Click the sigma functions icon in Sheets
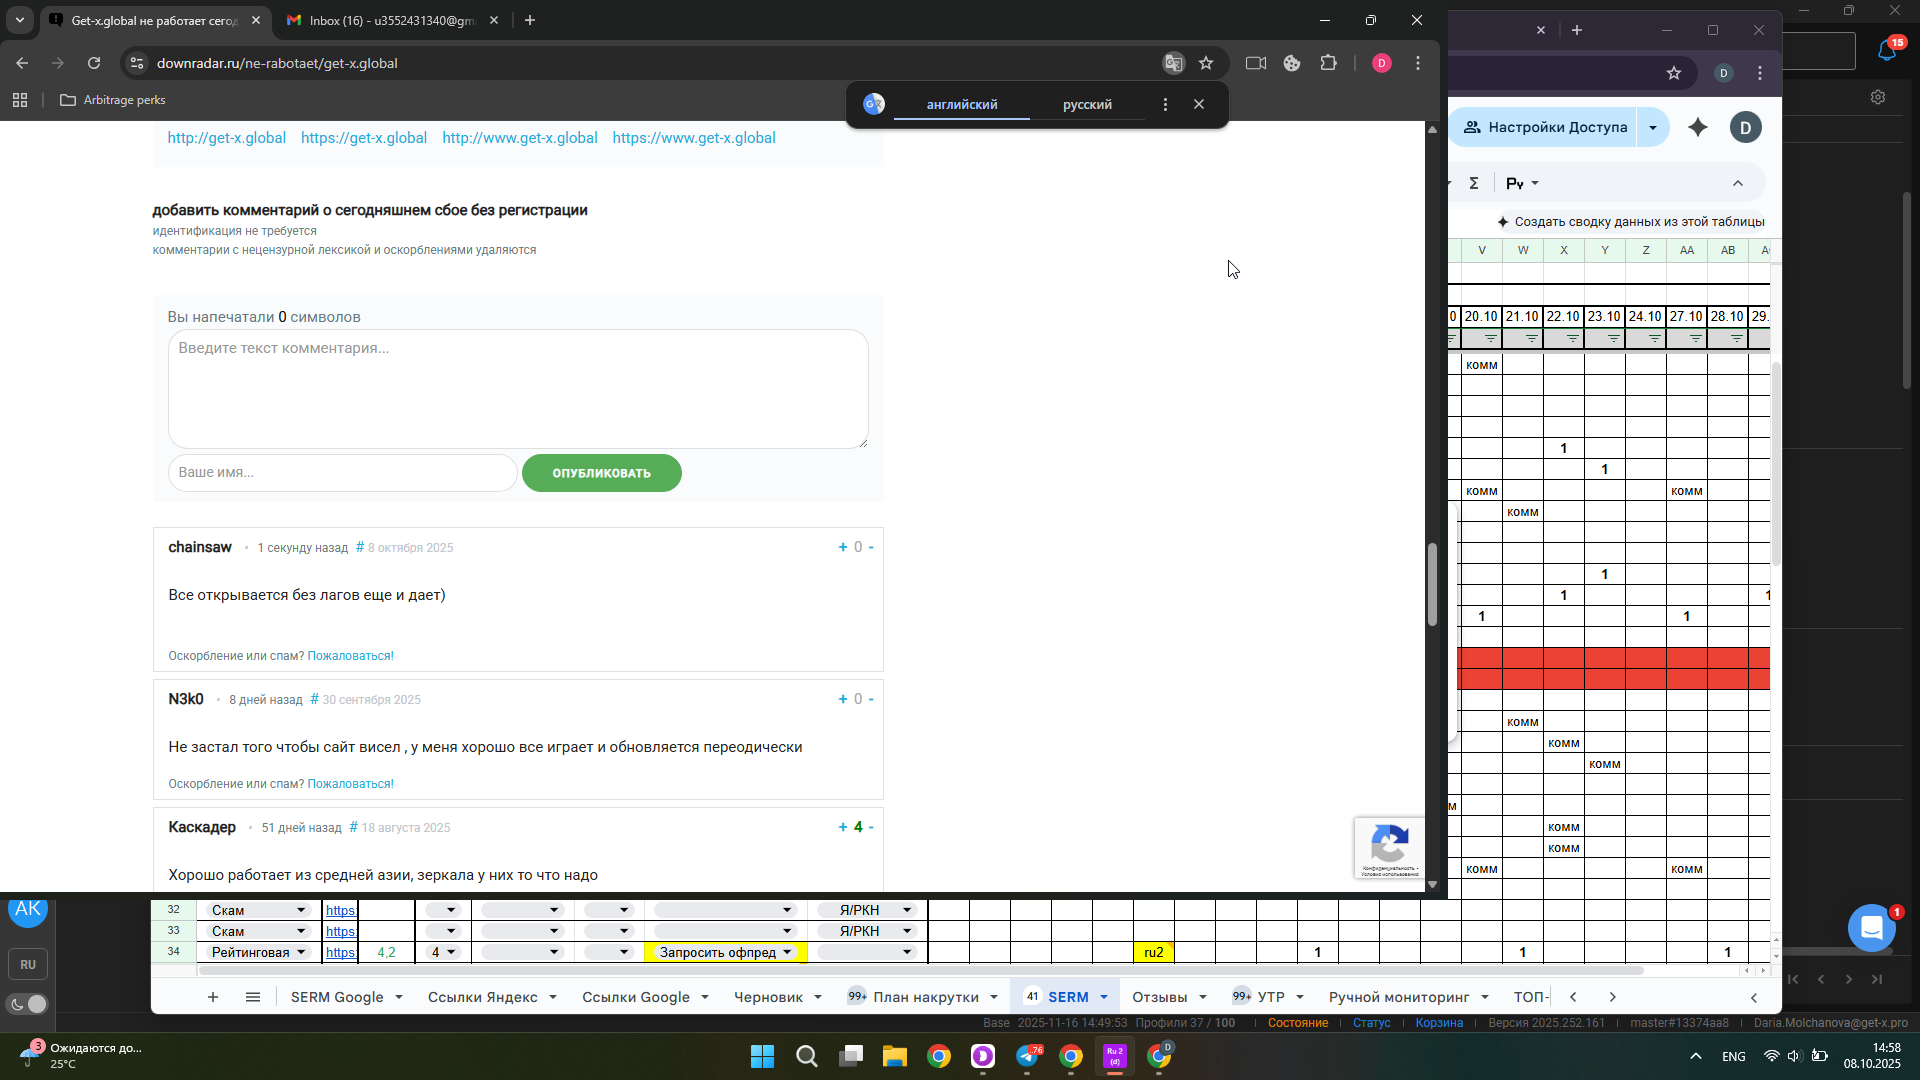Viewport: 1920px width, 1080px height. [1474, 183]
